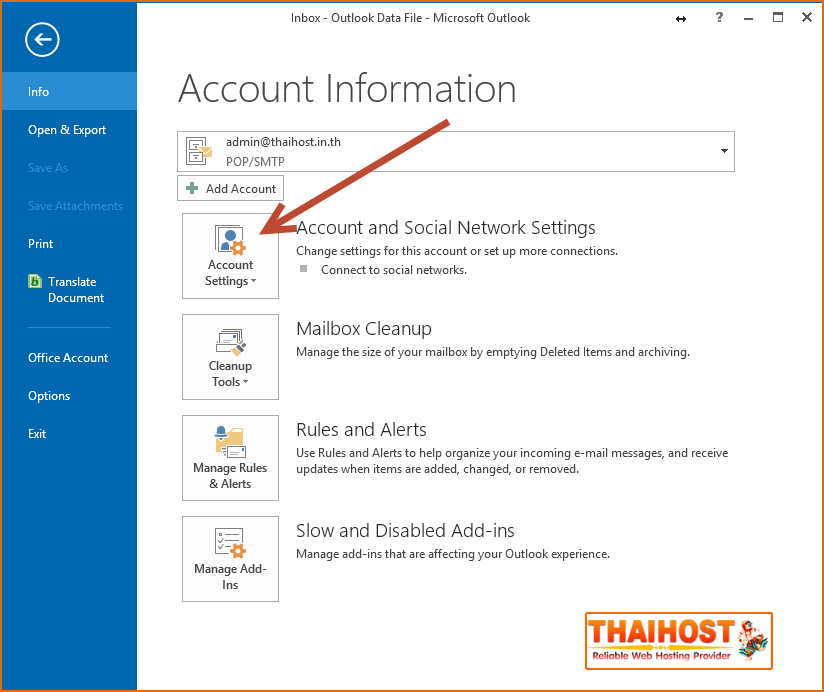Click the Help question mark icon
The height and width of the screenshot is (692, 824).
(x=719, y=17)
